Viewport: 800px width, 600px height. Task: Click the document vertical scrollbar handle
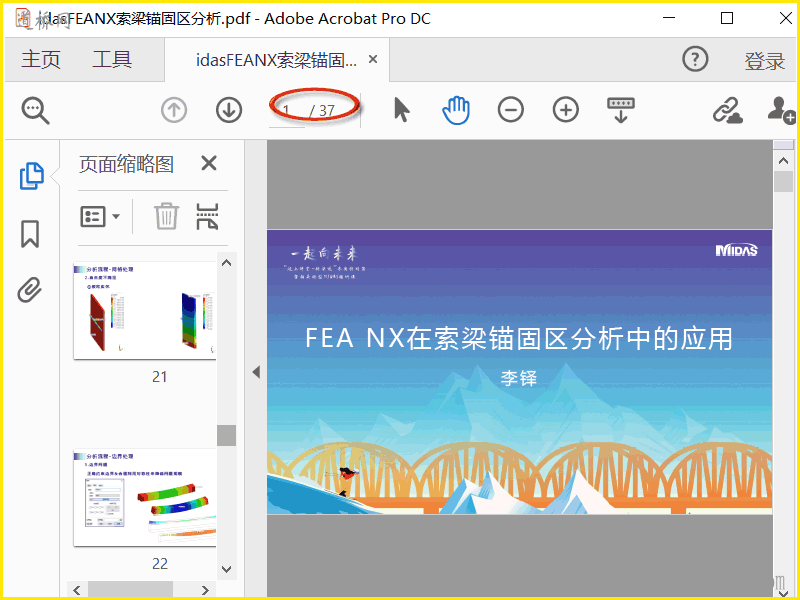click(x=783, y=182)
